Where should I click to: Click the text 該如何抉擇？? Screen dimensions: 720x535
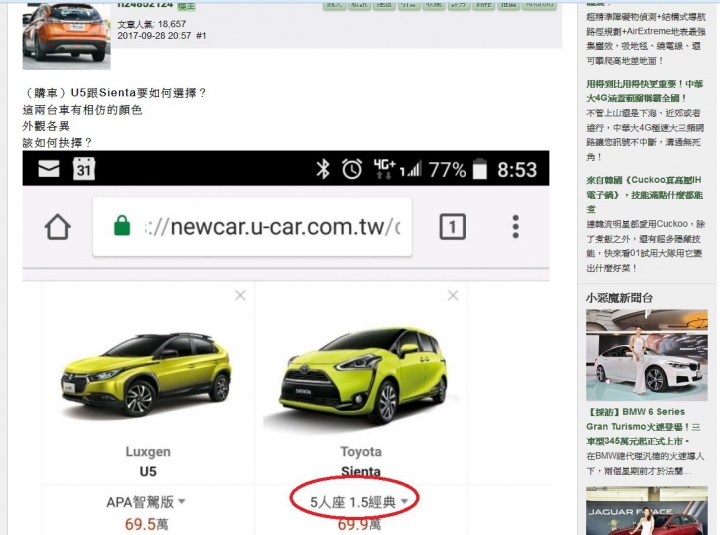point(57,143)
